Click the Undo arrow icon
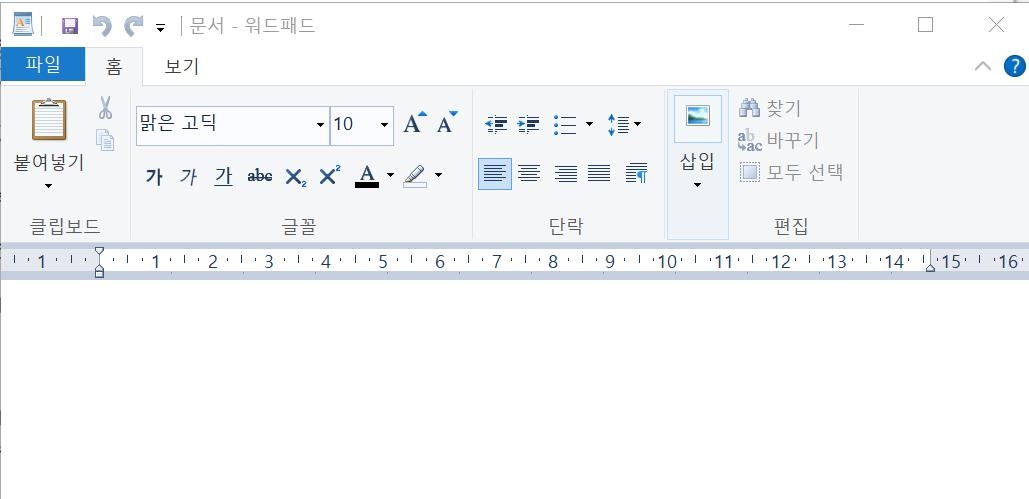 [x=101, y=26]
